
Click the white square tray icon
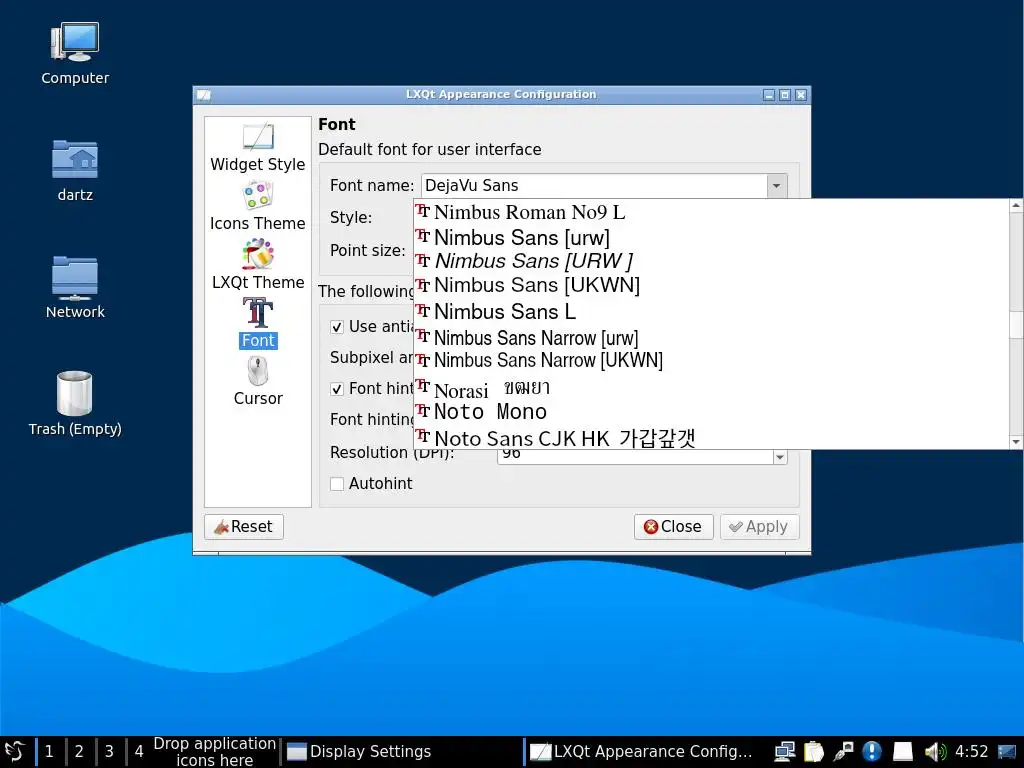903,752
